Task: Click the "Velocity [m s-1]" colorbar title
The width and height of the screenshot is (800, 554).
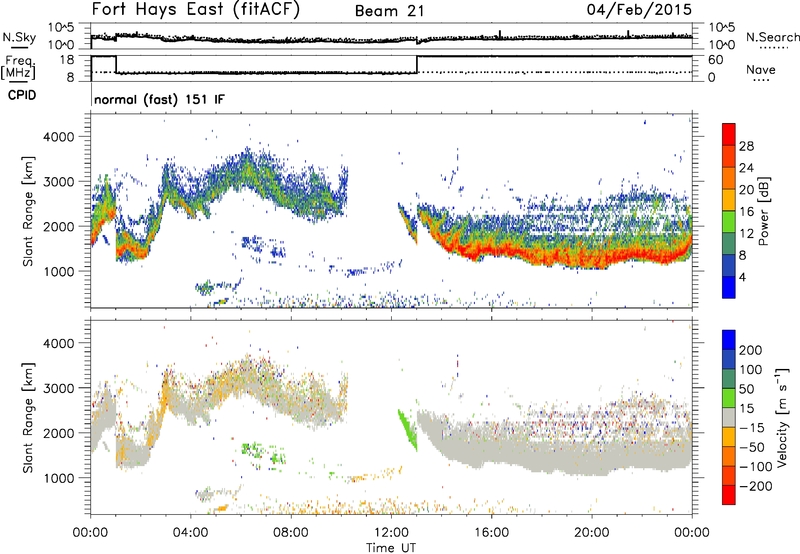Action: 782,417
